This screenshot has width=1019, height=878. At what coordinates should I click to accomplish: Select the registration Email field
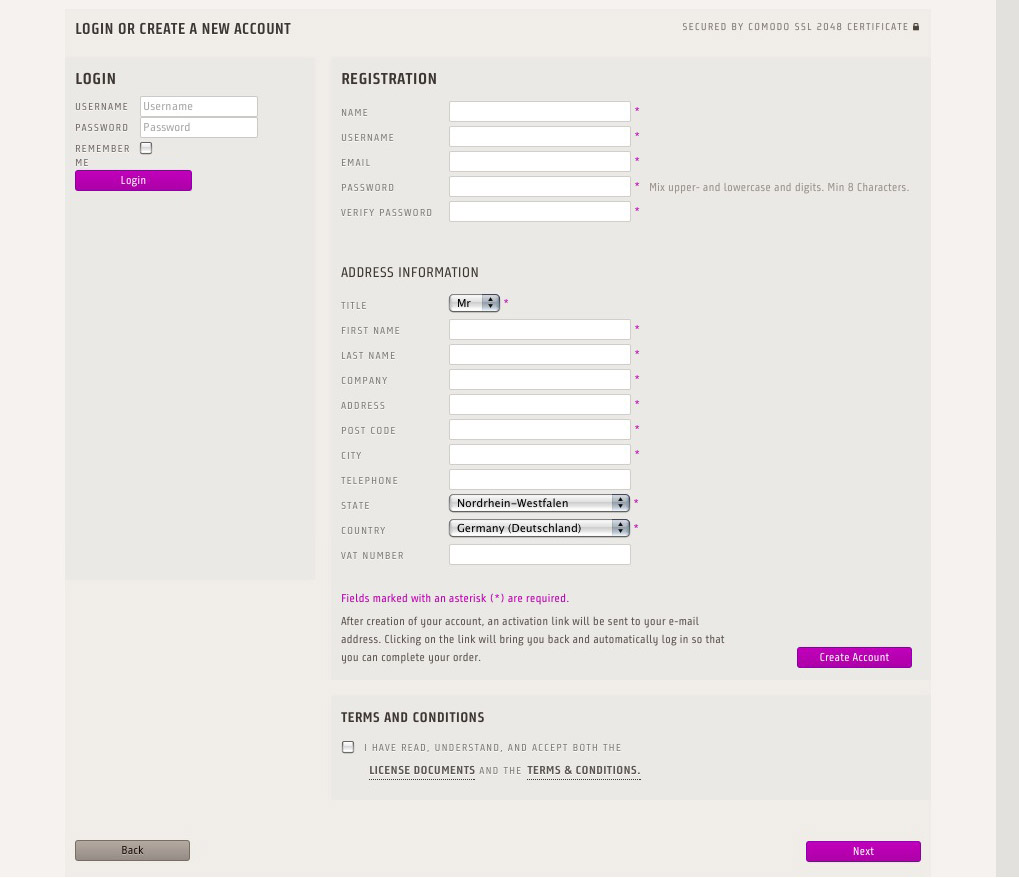(x=540, y=162)
